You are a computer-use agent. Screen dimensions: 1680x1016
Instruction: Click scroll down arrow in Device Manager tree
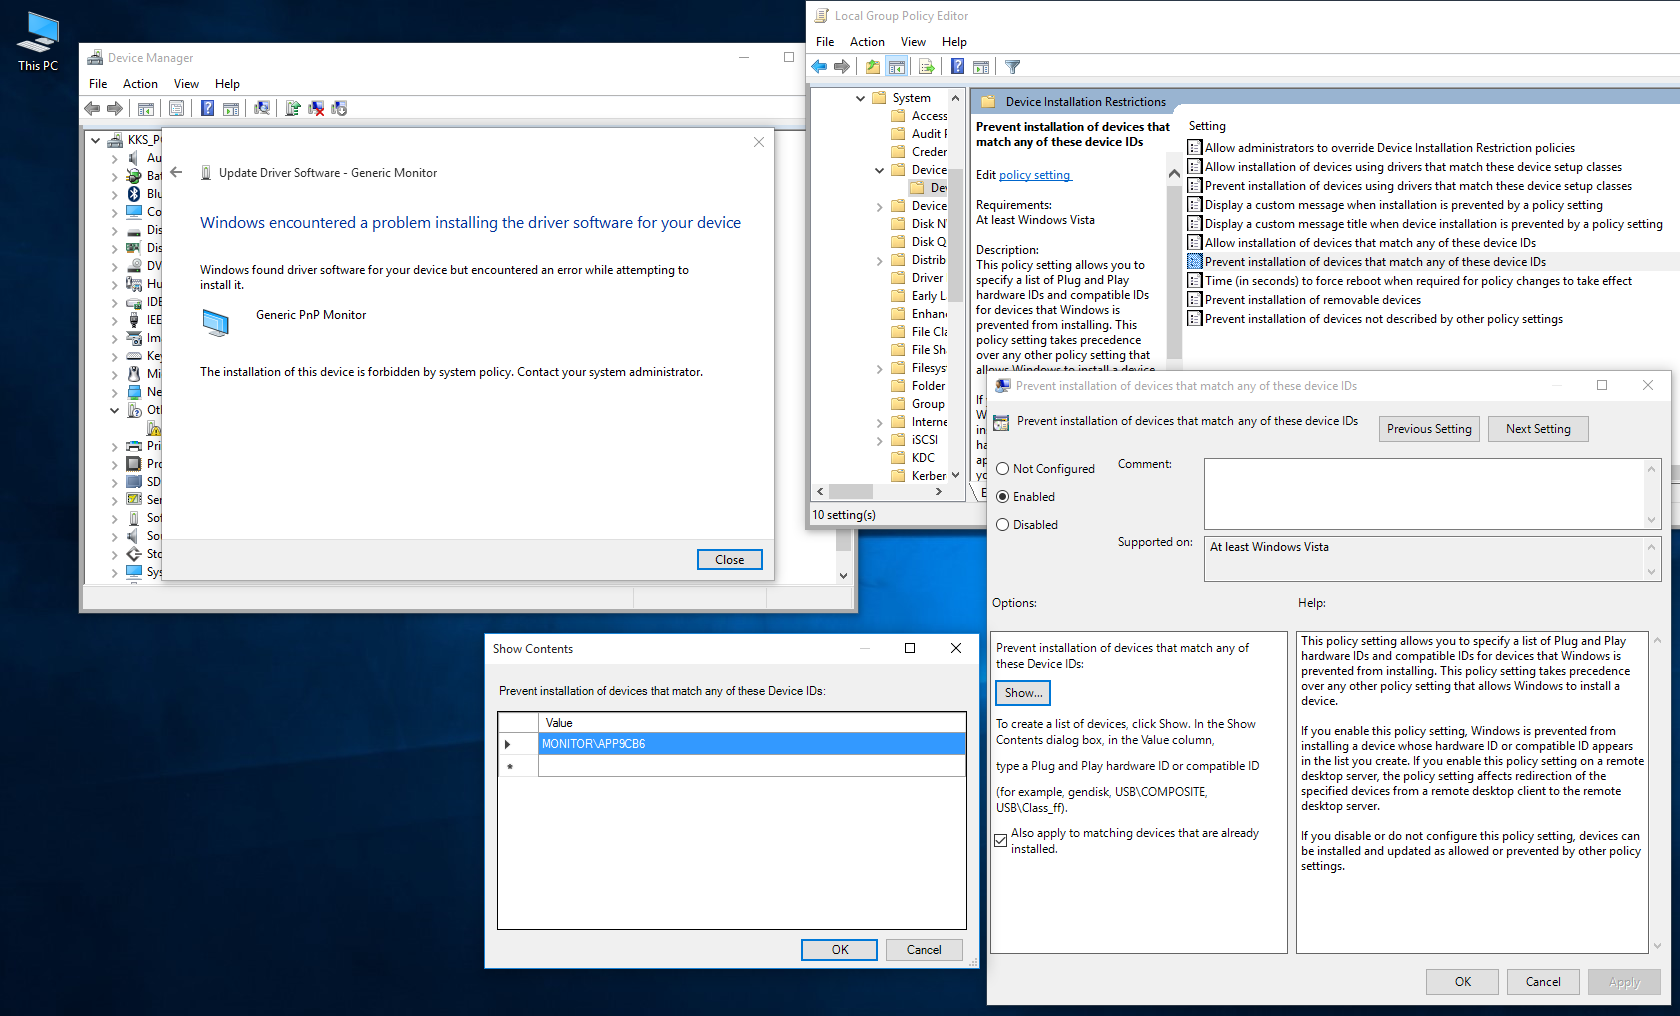(x=843, y=576)
